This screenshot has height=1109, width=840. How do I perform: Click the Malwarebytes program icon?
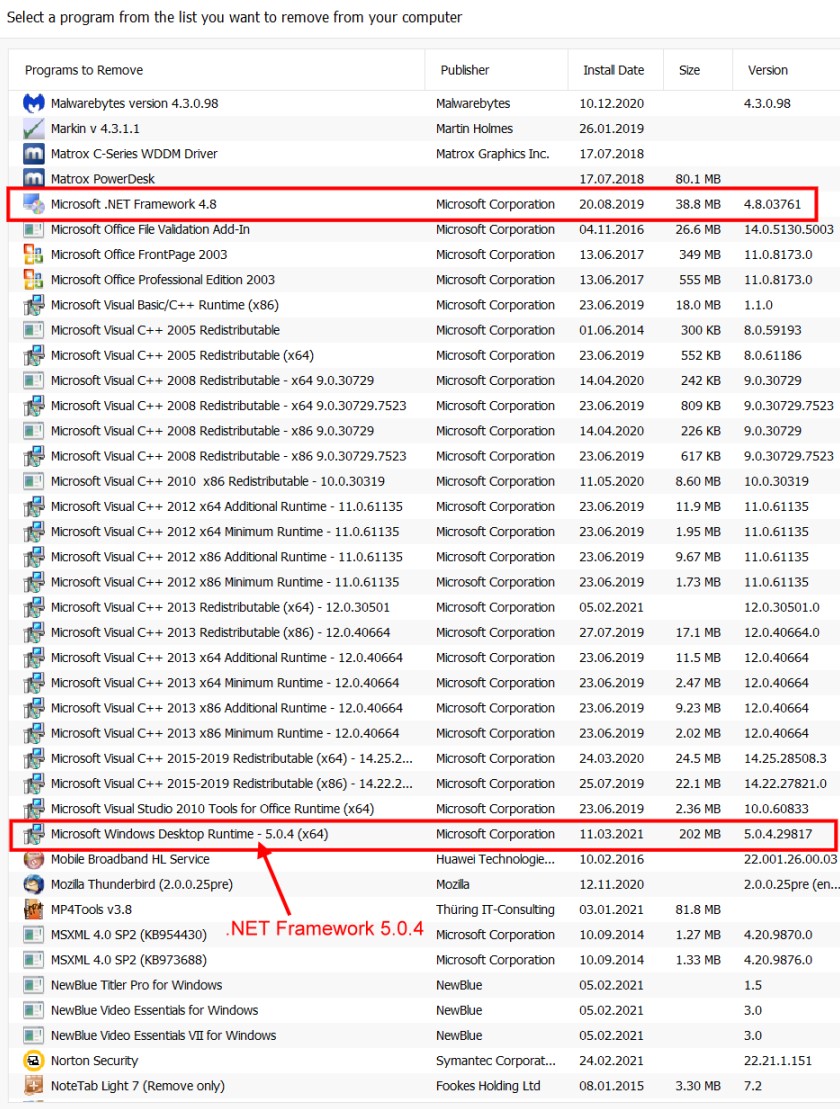pos(33,103)
